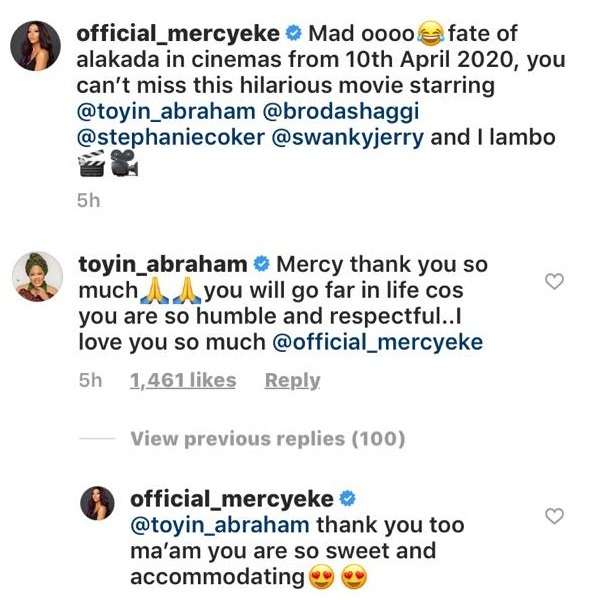Tap the verified badge next to toyin_abraham

click(x=261, y=265)
